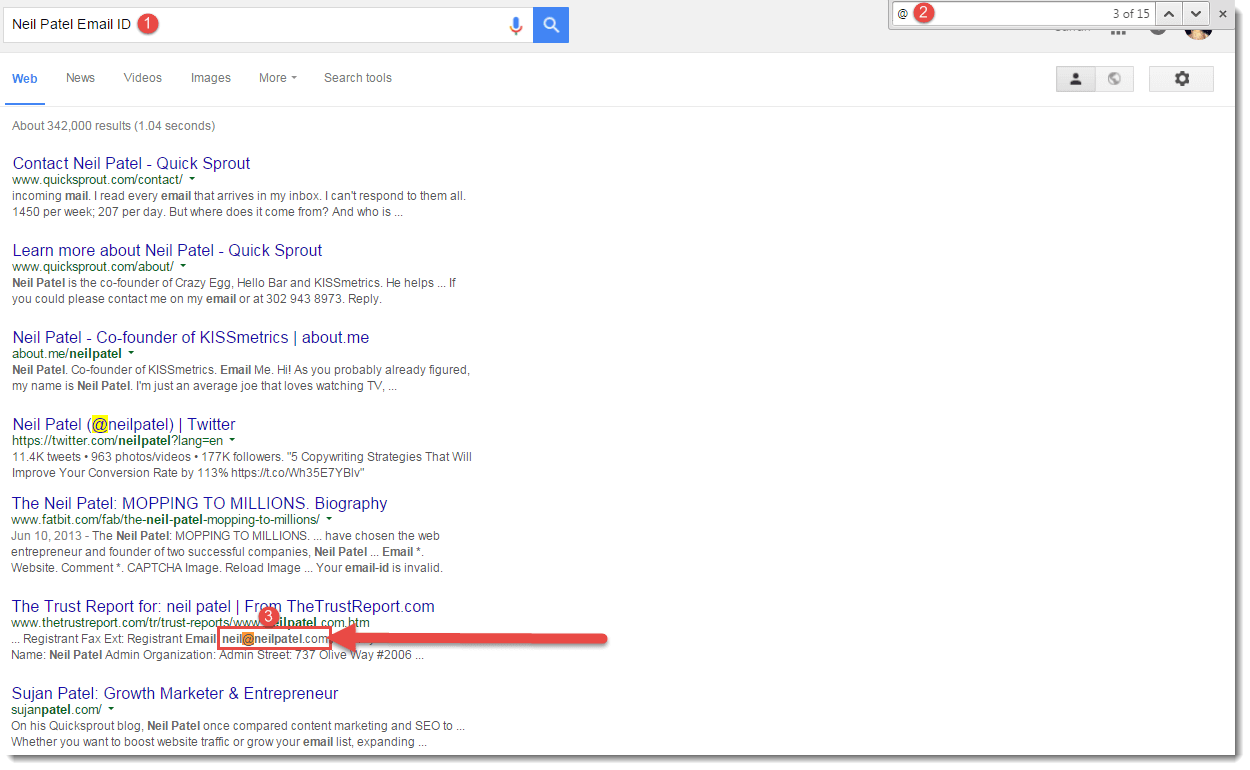Switch to the Images tab
This screenshot has height=770, width=1250.
pos(211,78)
